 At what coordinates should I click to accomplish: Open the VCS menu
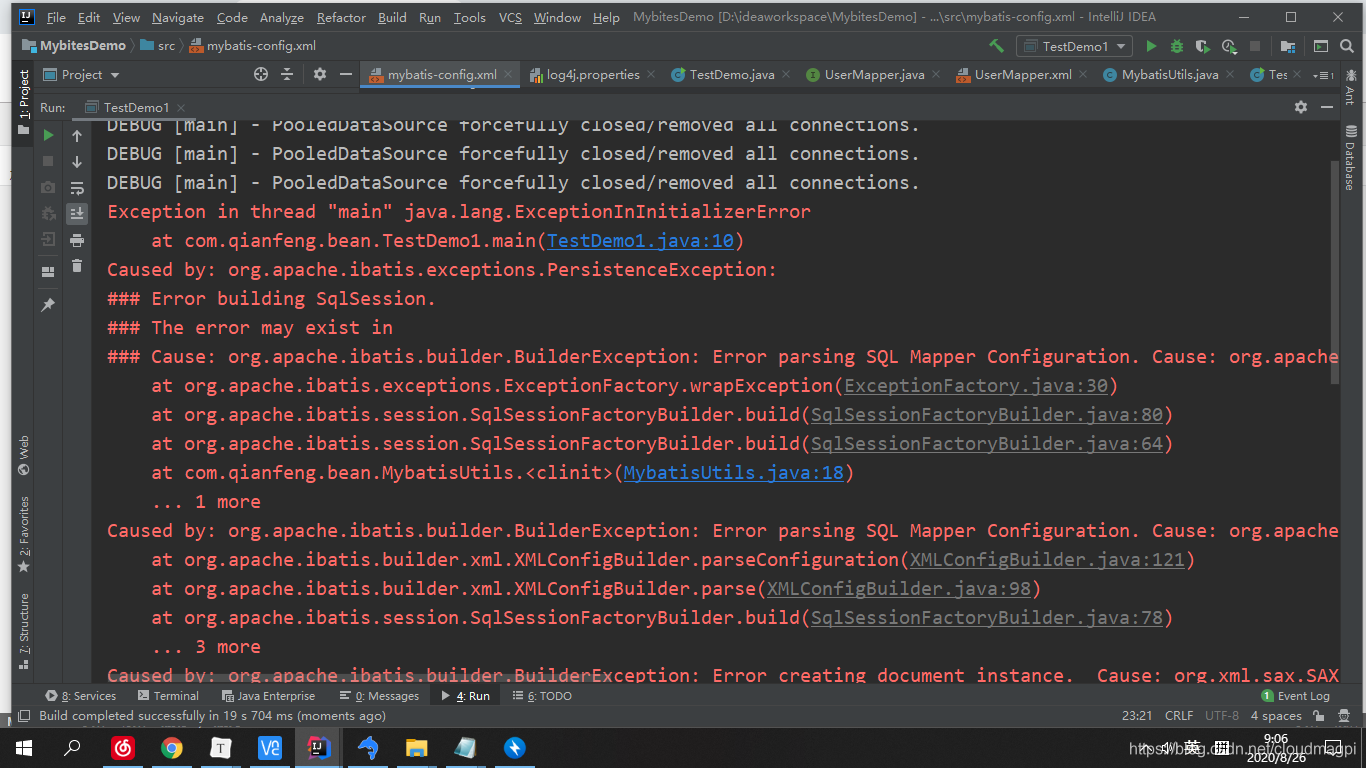(x=510, y=17)
